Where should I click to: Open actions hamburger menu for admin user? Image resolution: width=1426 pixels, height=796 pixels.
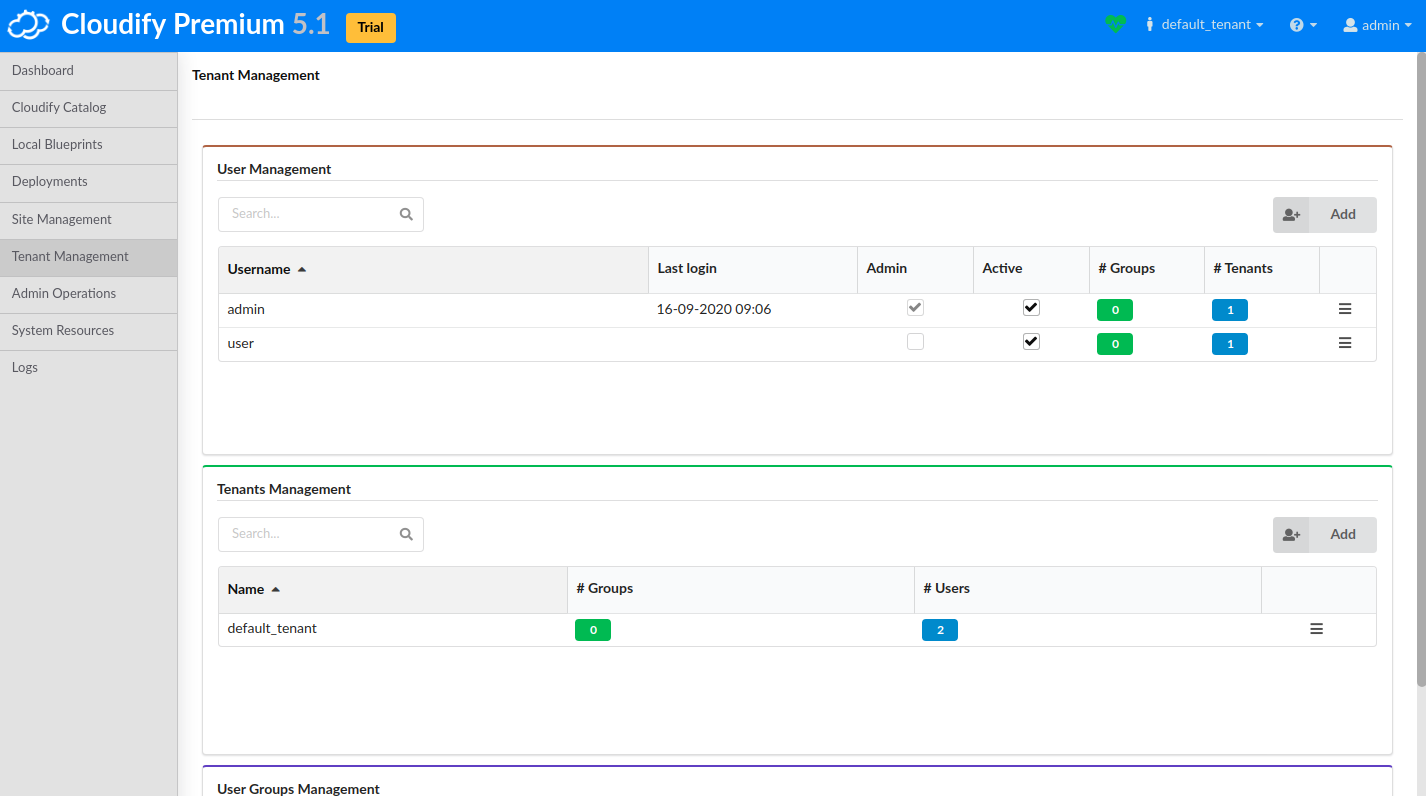[x=1345, y=309]
